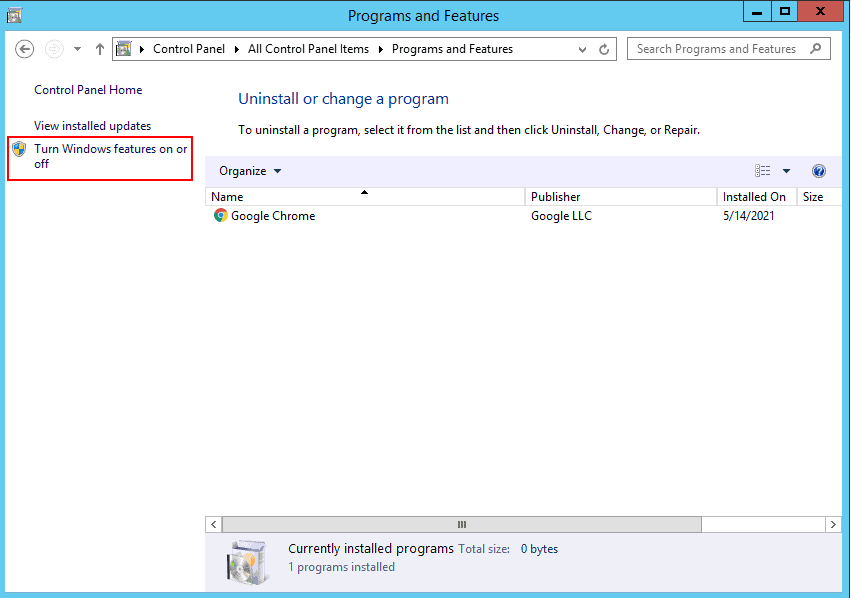Change view with the view icon
This screenshot has width=851, height=598.
click(x=763, y=171)
